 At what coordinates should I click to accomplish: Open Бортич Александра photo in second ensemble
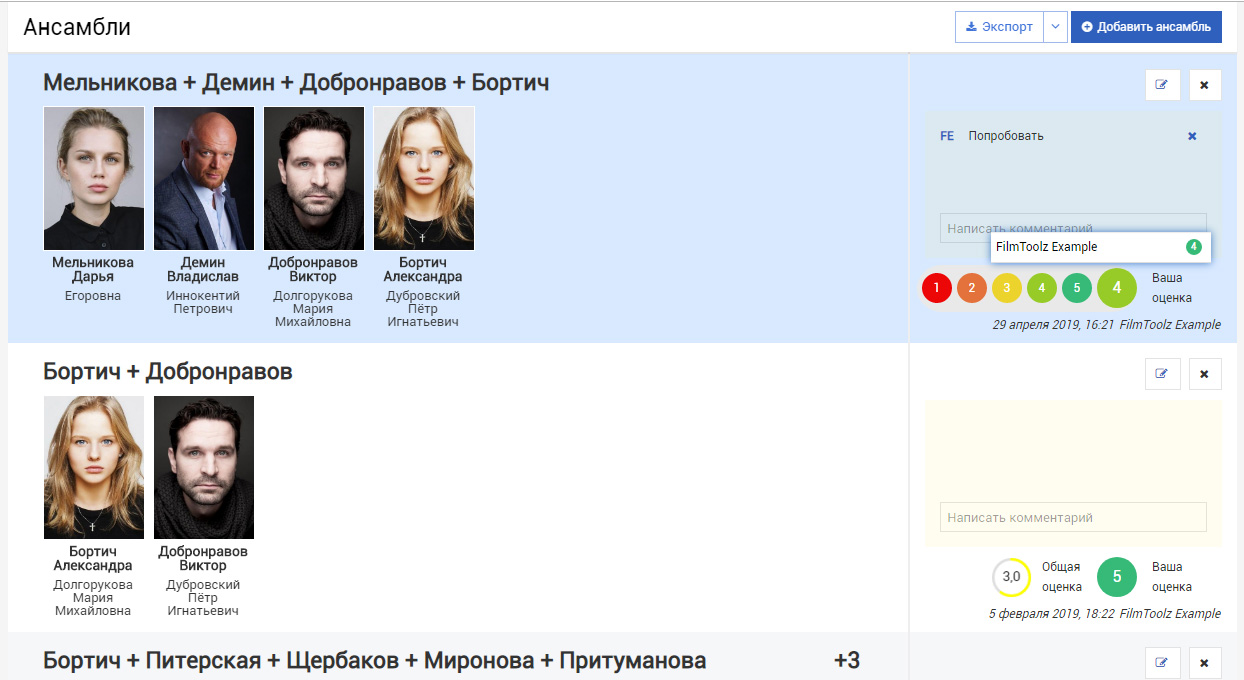94,467
